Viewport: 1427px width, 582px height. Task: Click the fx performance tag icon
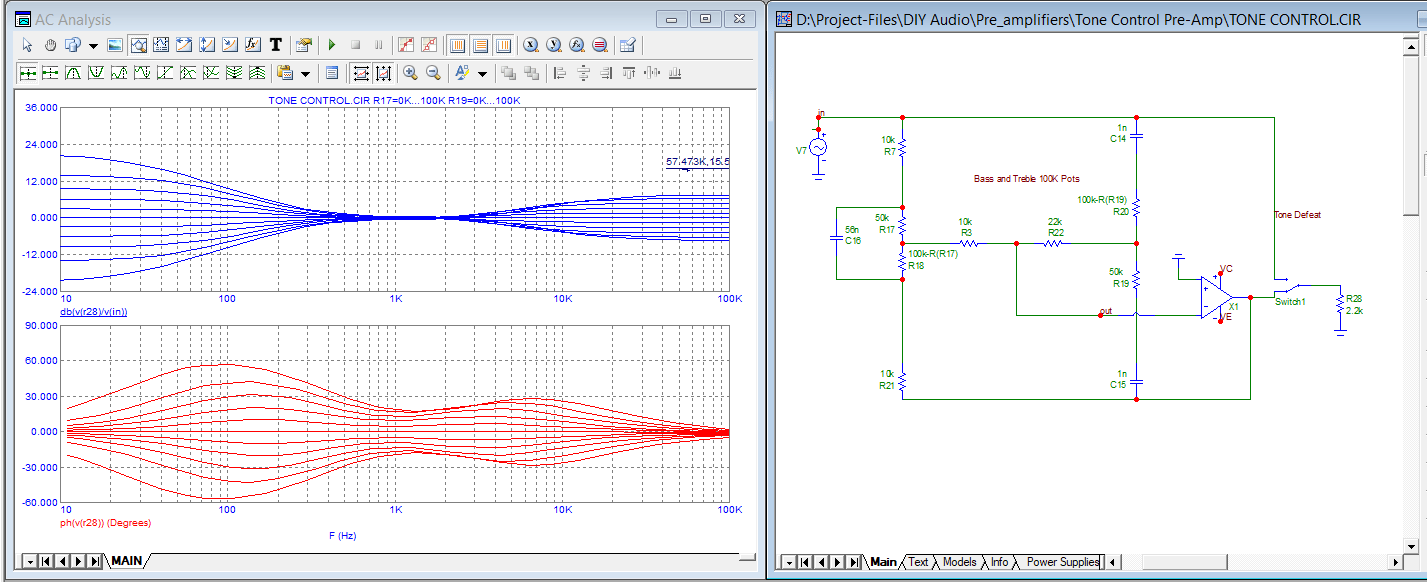point(252,45)
